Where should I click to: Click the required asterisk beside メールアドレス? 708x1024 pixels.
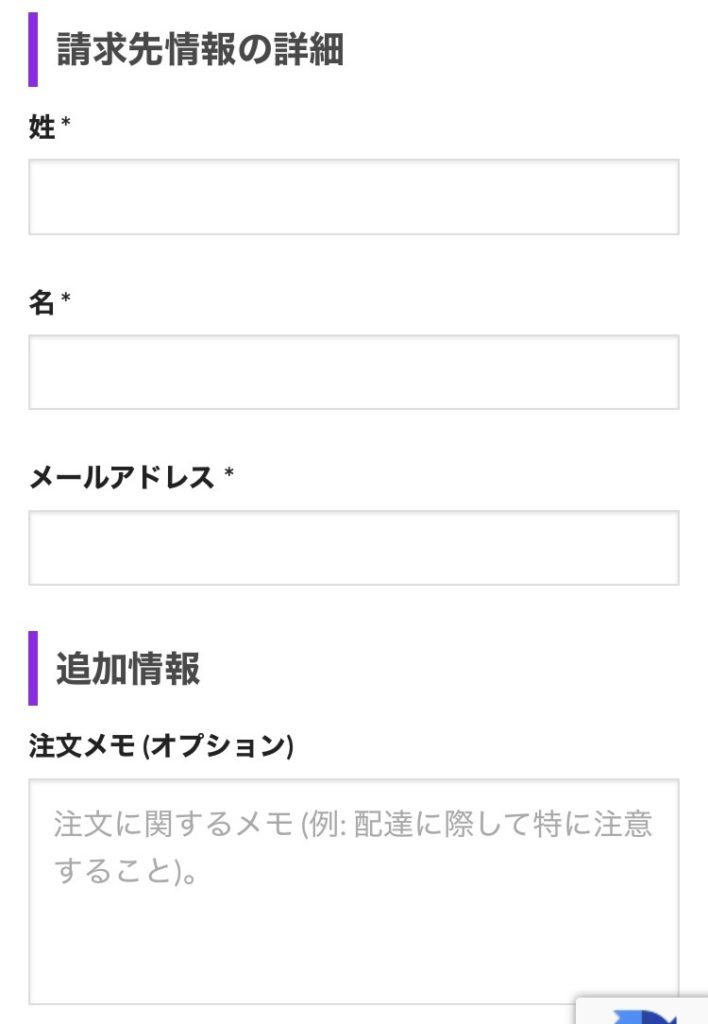point(229,476)
